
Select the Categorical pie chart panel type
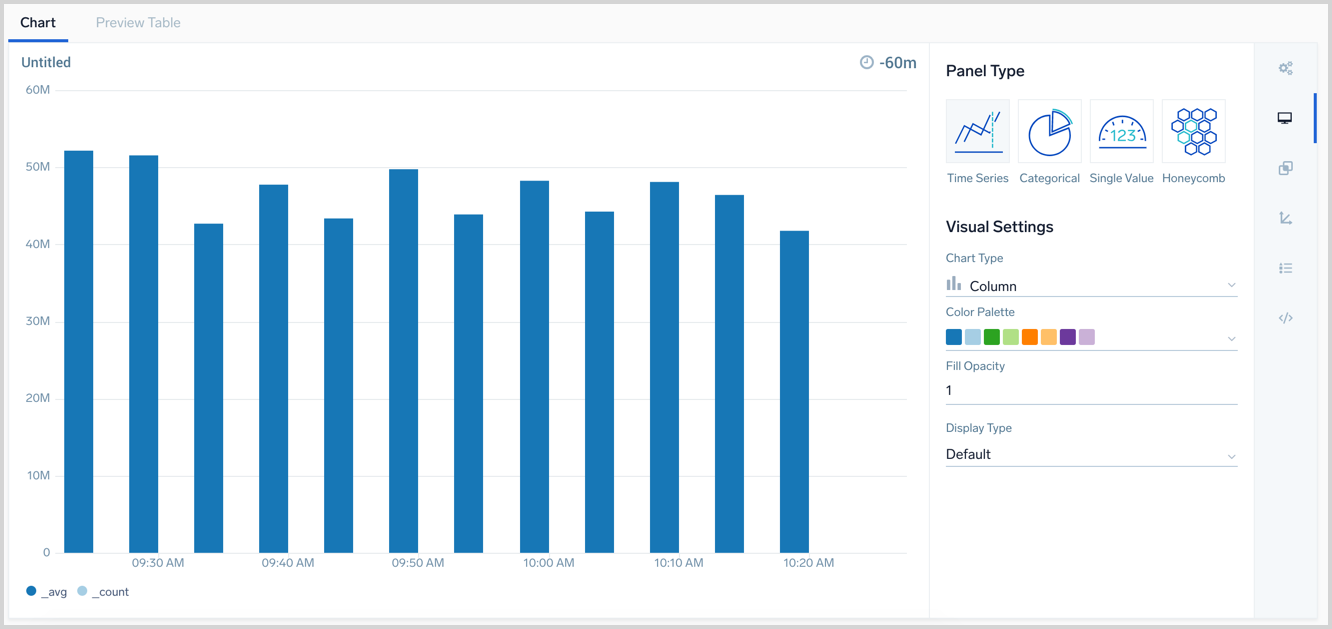1049,132
